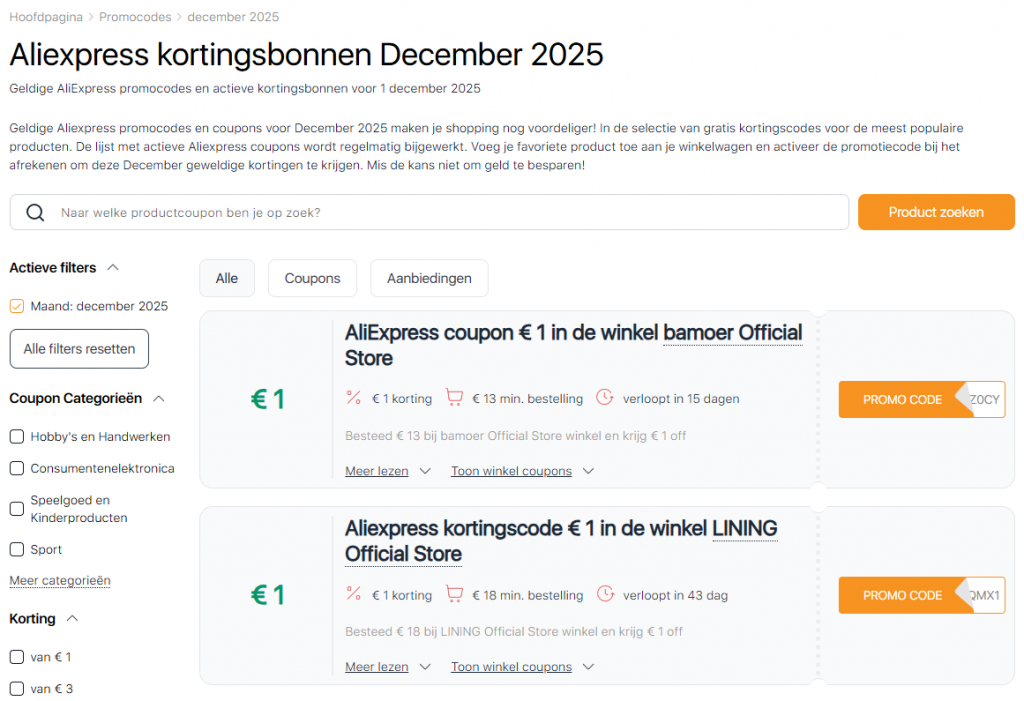Screen dimensions: 1024x701
Task: Switch to the Coupons tab
Action: pyautogui.click(x=312, y=278)
